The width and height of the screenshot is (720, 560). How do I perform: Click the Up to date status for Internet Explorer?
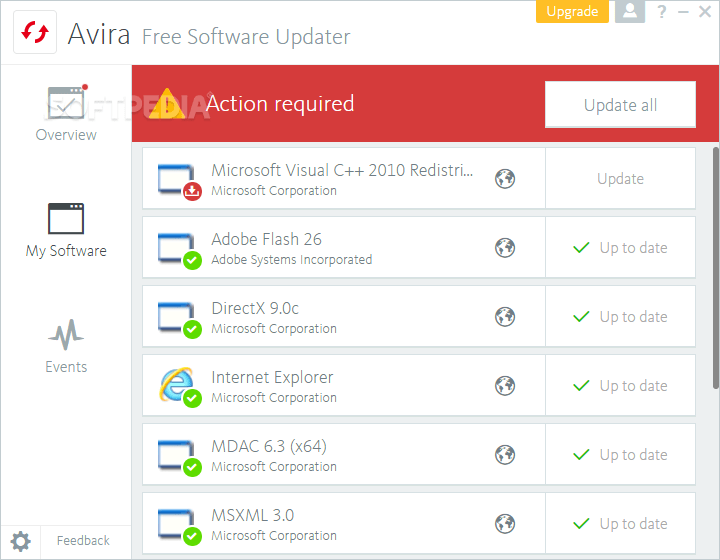click(x=620, y=386)
